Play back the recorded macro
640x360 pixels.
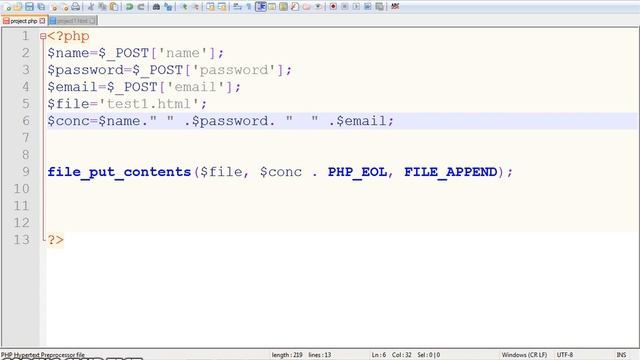click(x=356, y=7)
